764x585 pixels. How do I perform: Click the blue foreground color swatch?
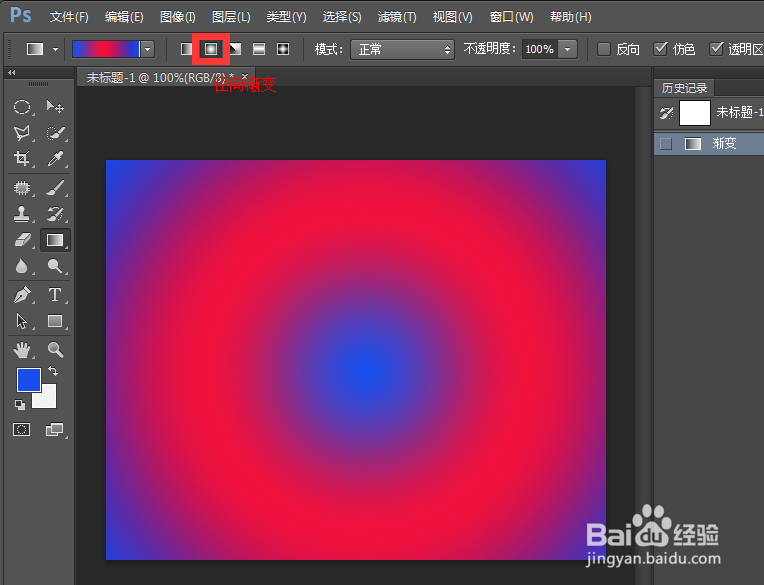click(x=29, y=380)
